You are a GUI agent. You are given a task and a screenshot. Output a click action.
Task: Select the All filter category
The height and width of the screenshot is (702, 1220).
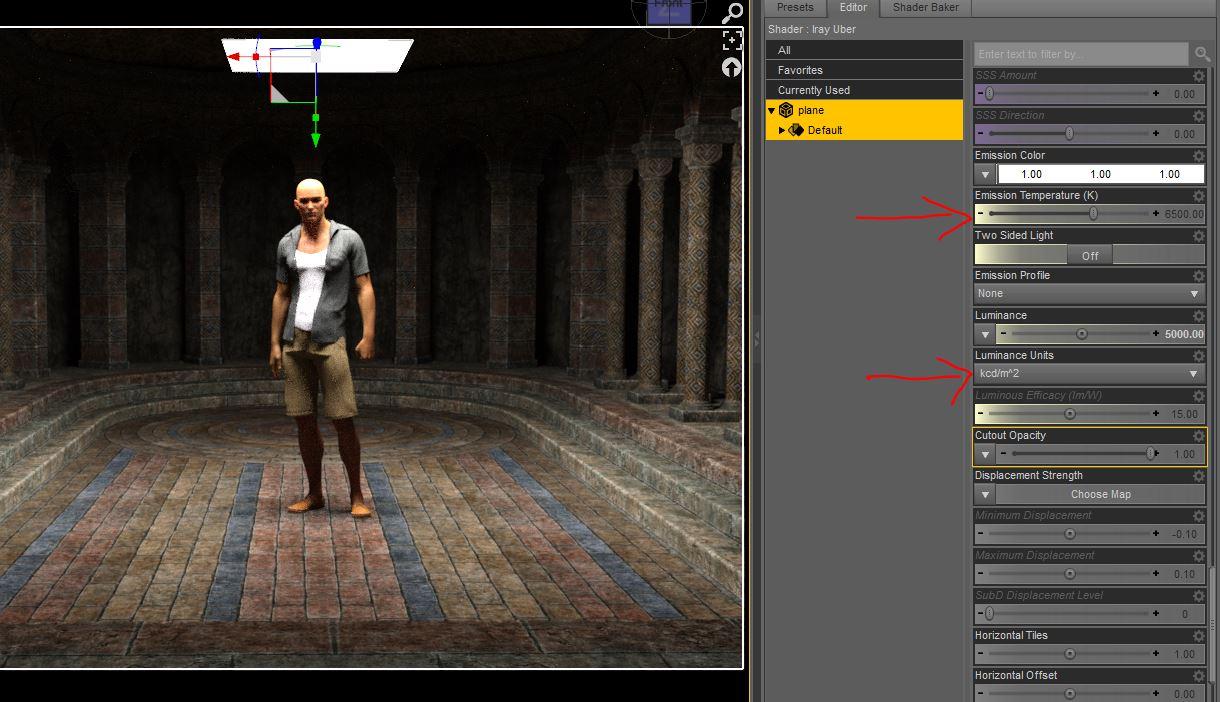[x=864, y=50]
